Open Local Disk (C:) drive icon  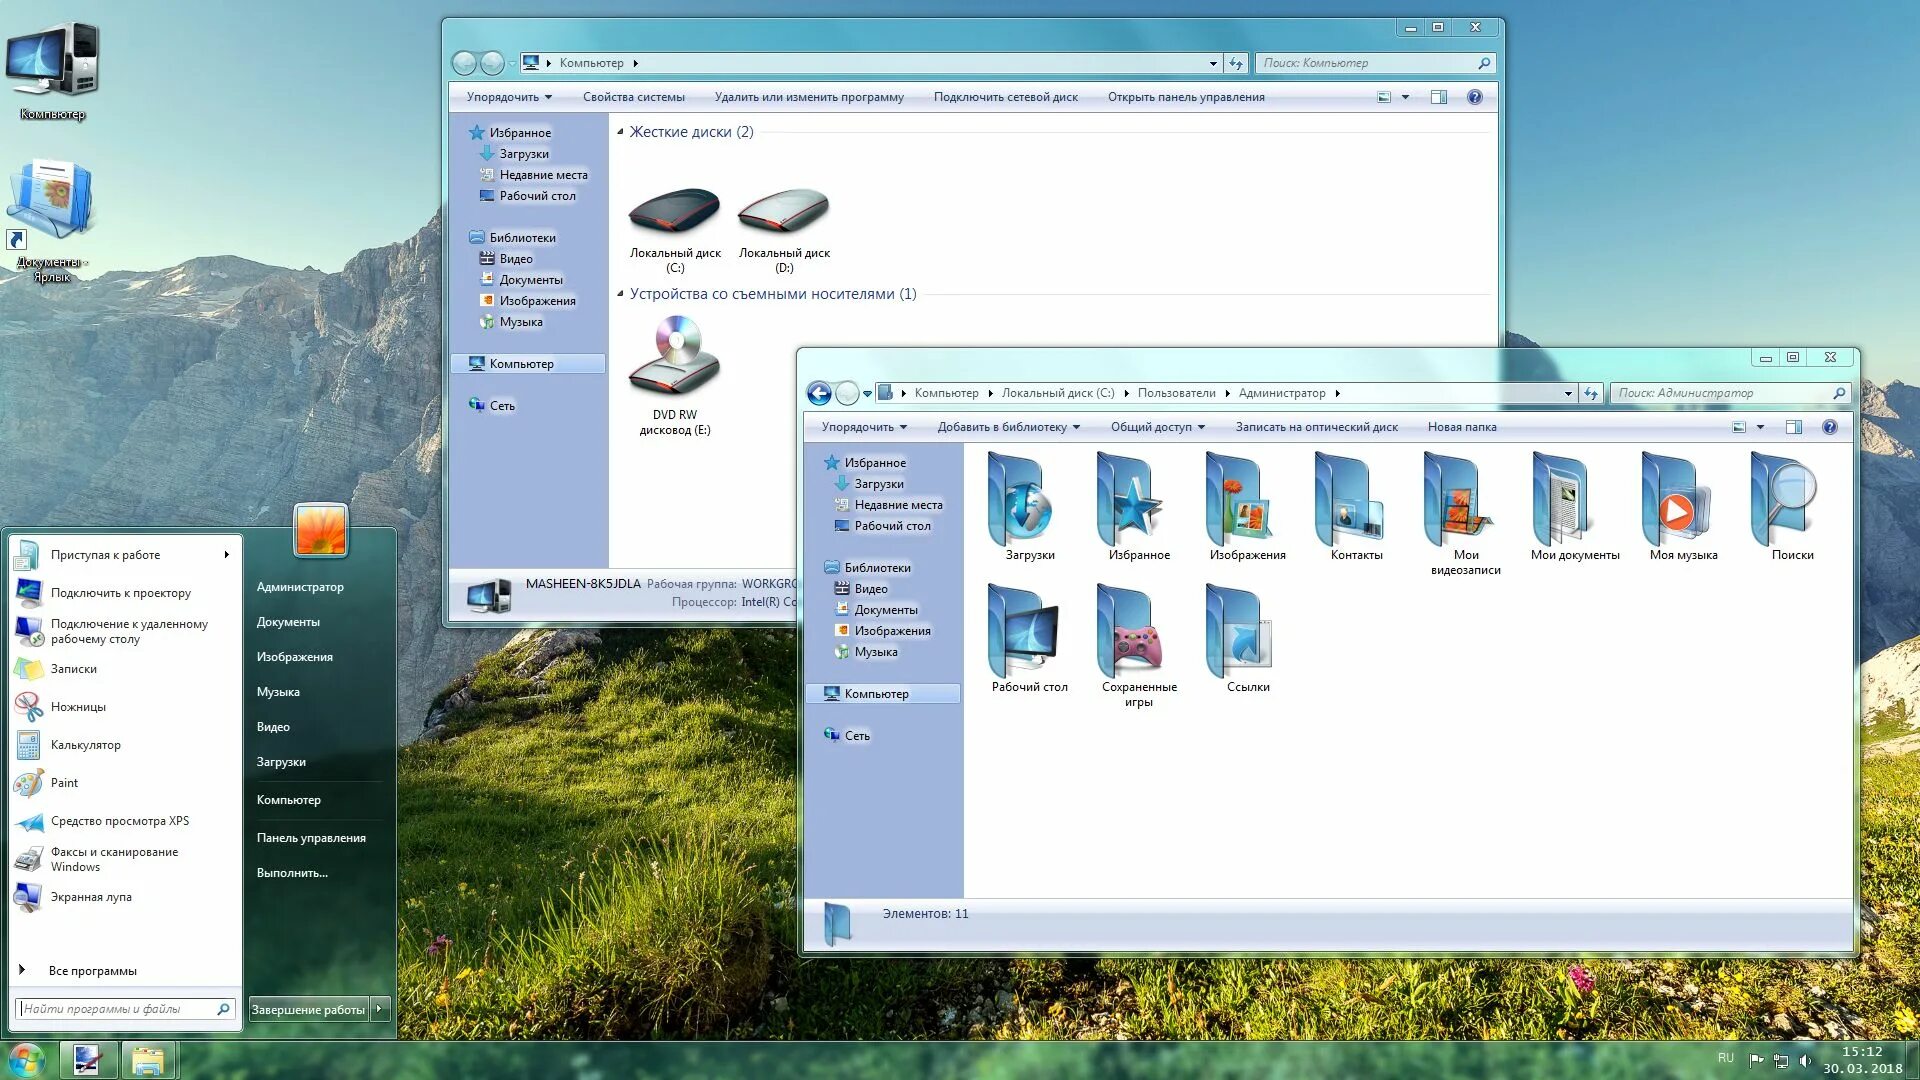(x=675, y=213)
